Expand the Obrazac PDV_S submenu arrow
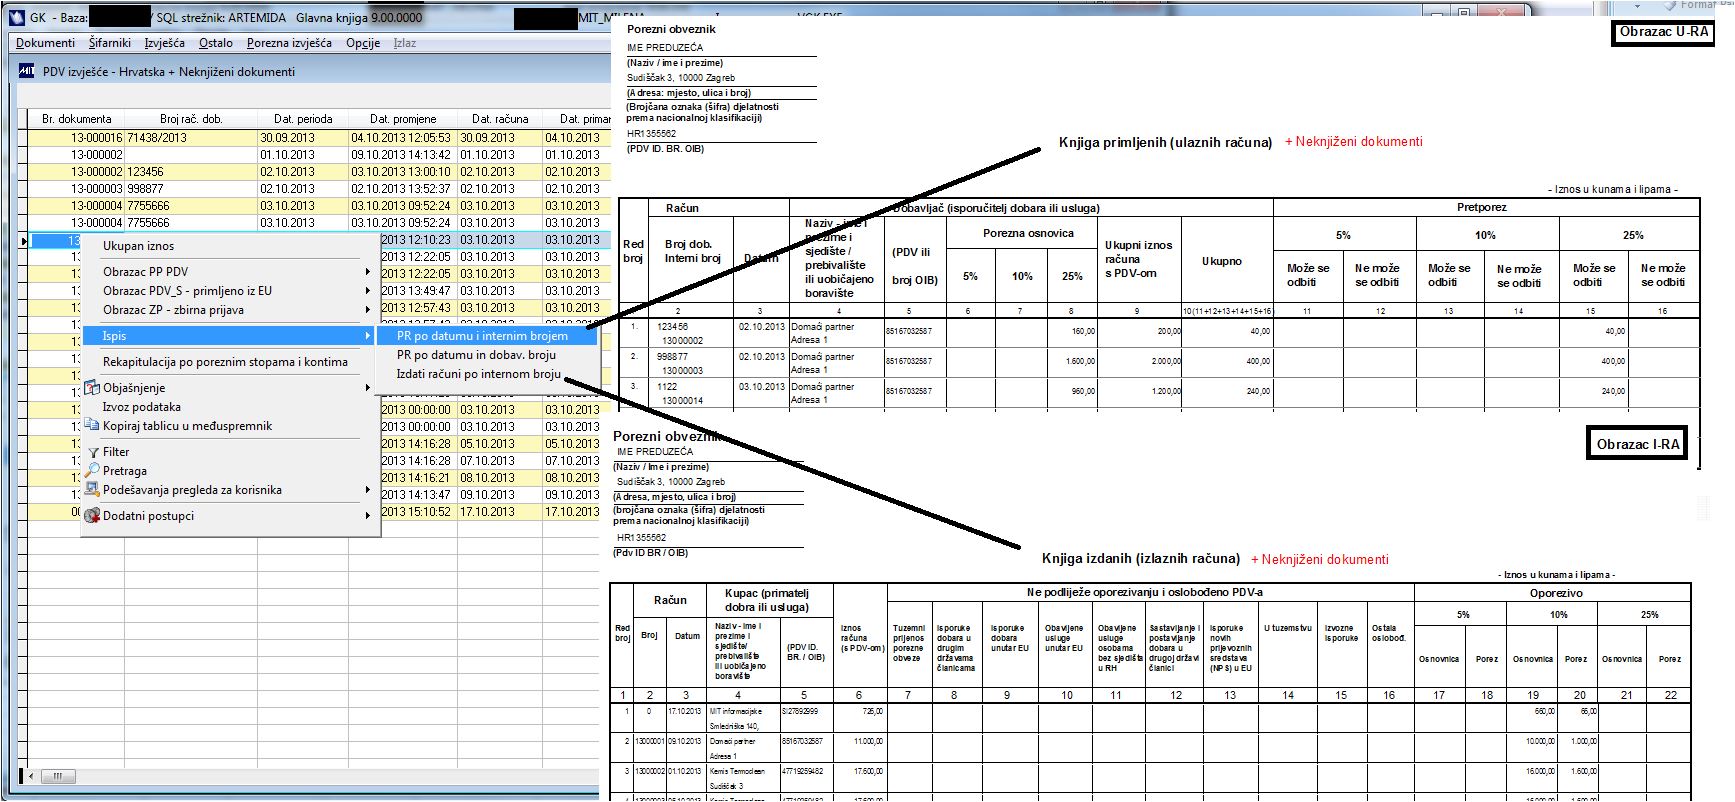The height and width of the screenshot is (802, 1735). coord(368,291)
